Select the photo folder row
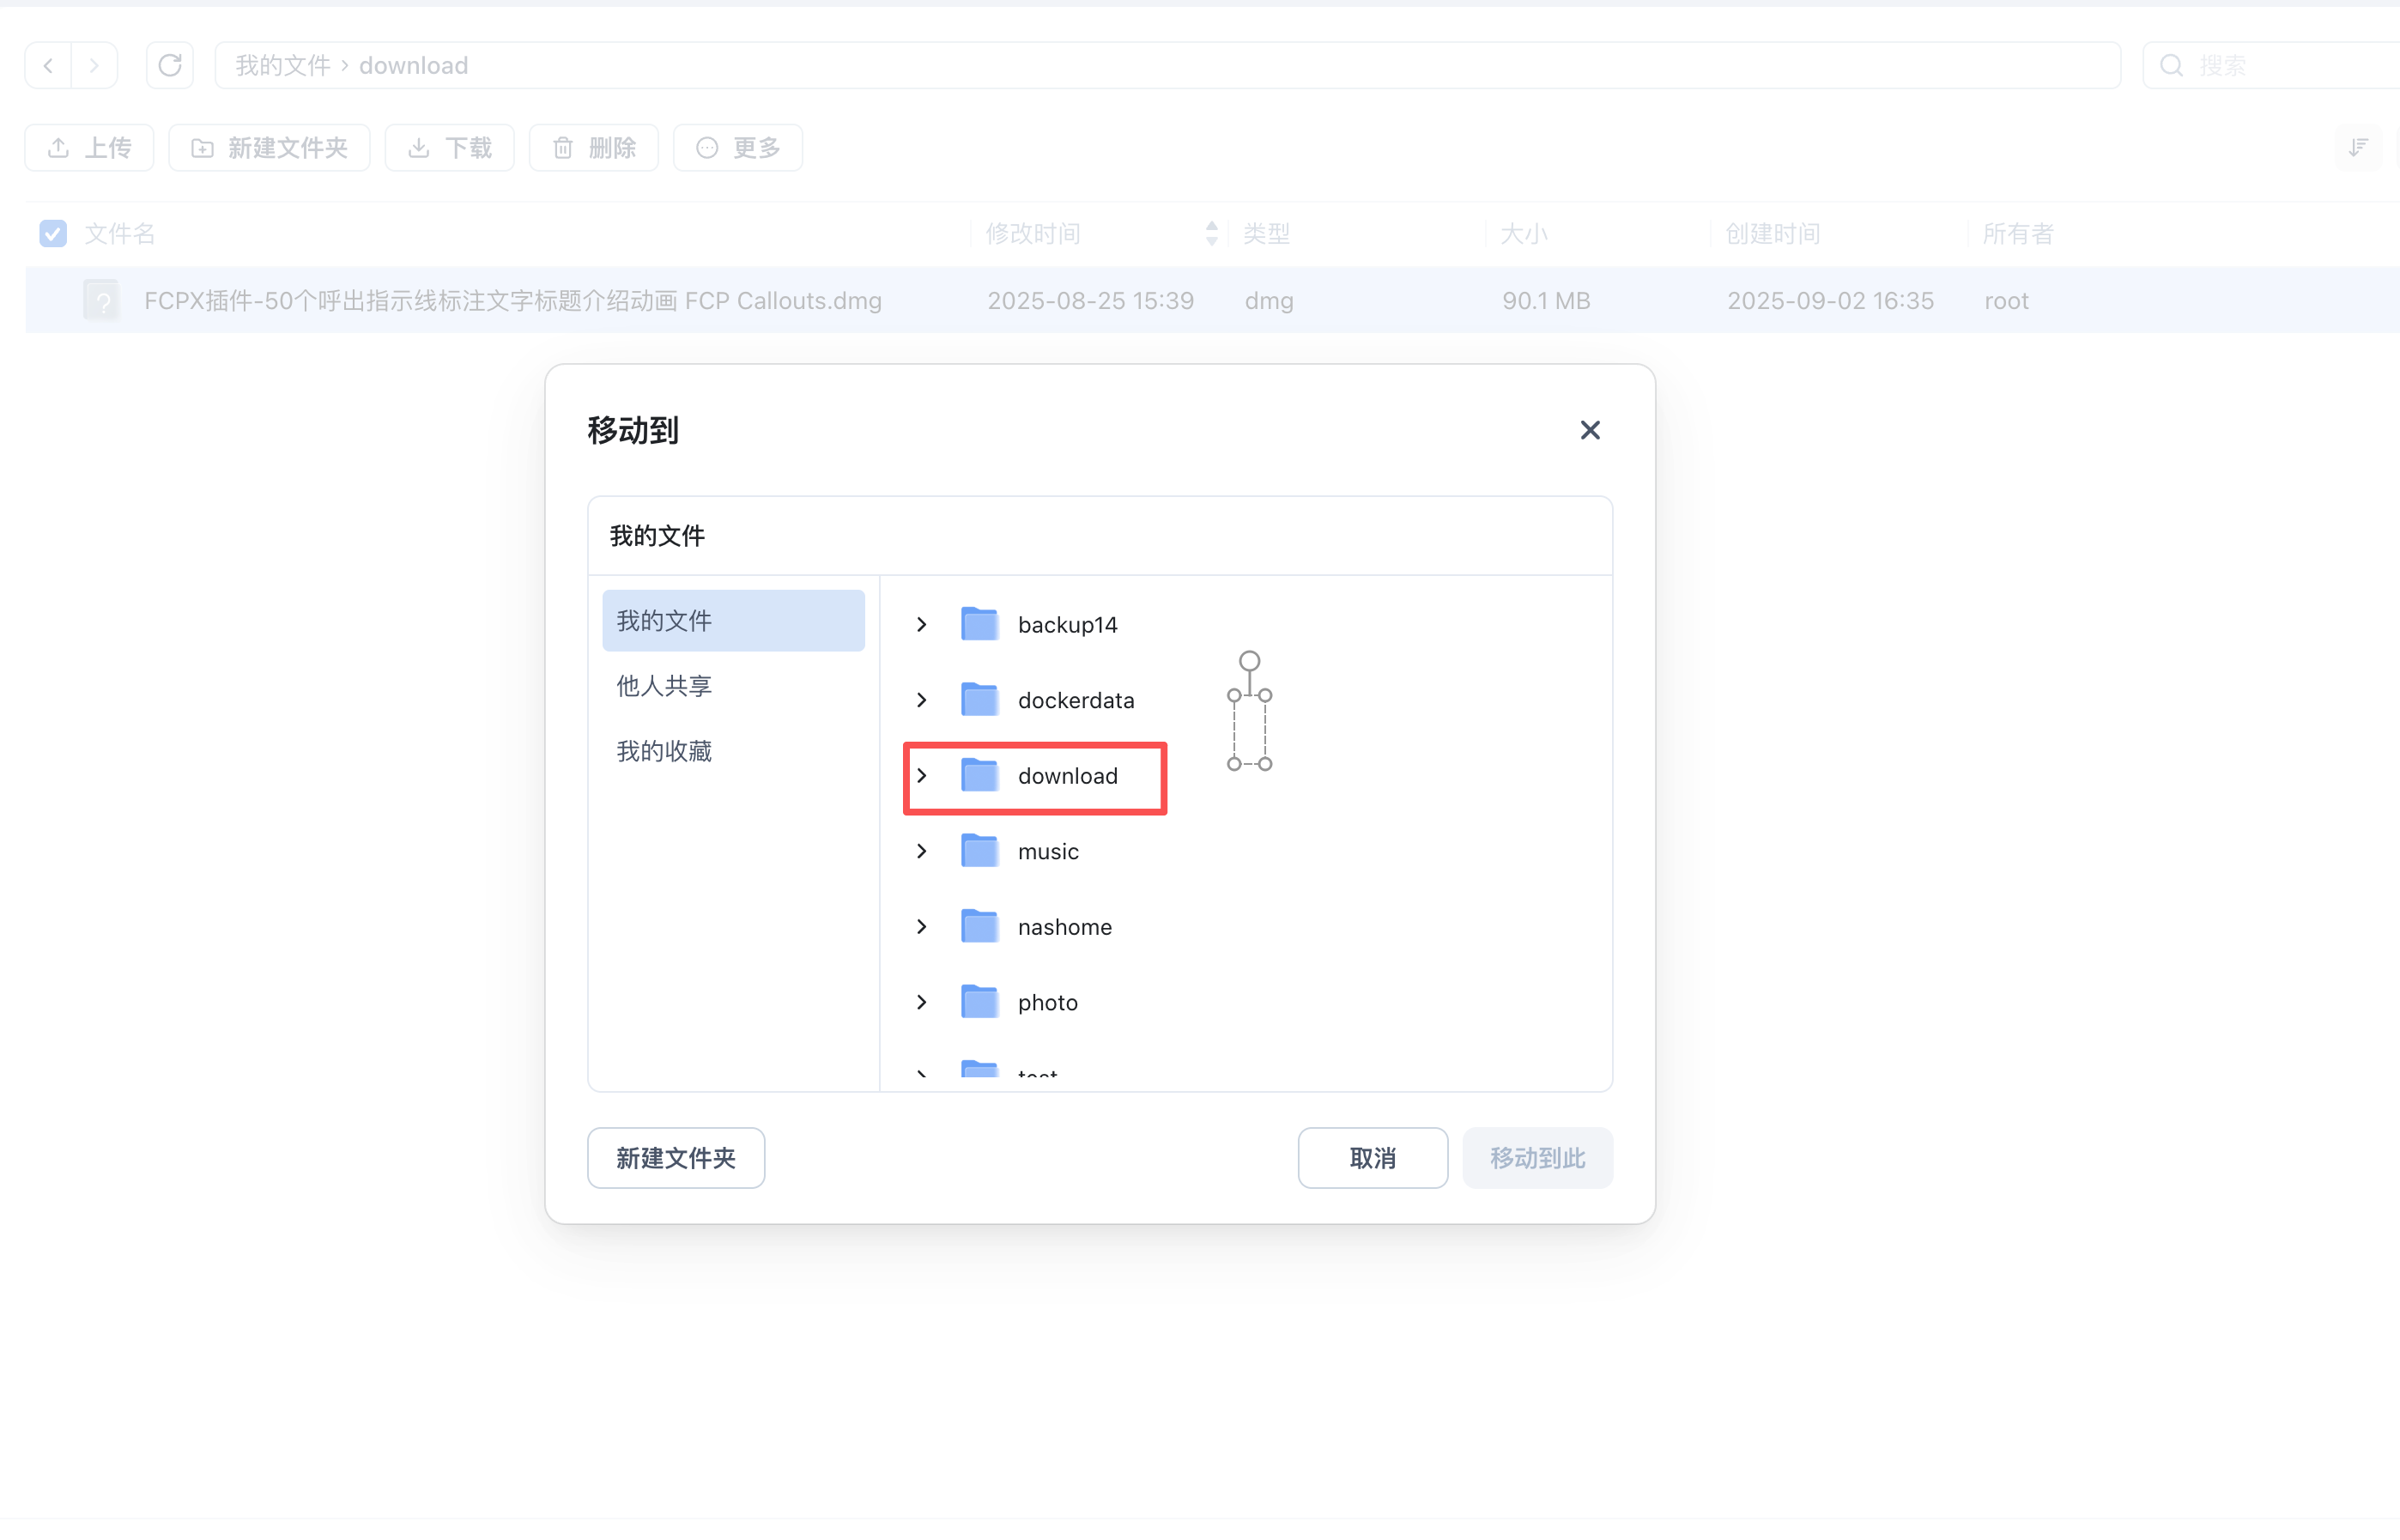2400x1540 pixels. 1046,1002
